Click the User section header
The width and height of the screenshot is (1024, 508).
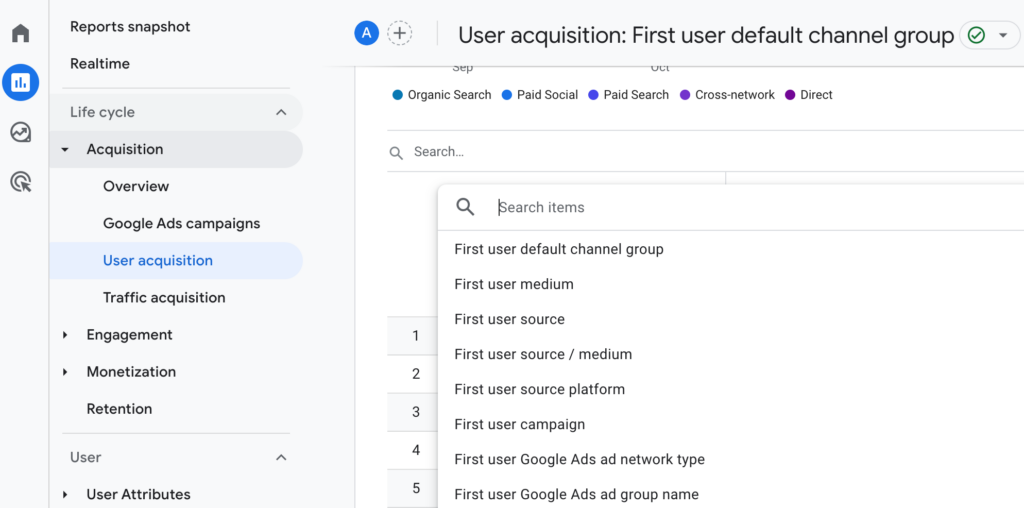coord(176,457)
